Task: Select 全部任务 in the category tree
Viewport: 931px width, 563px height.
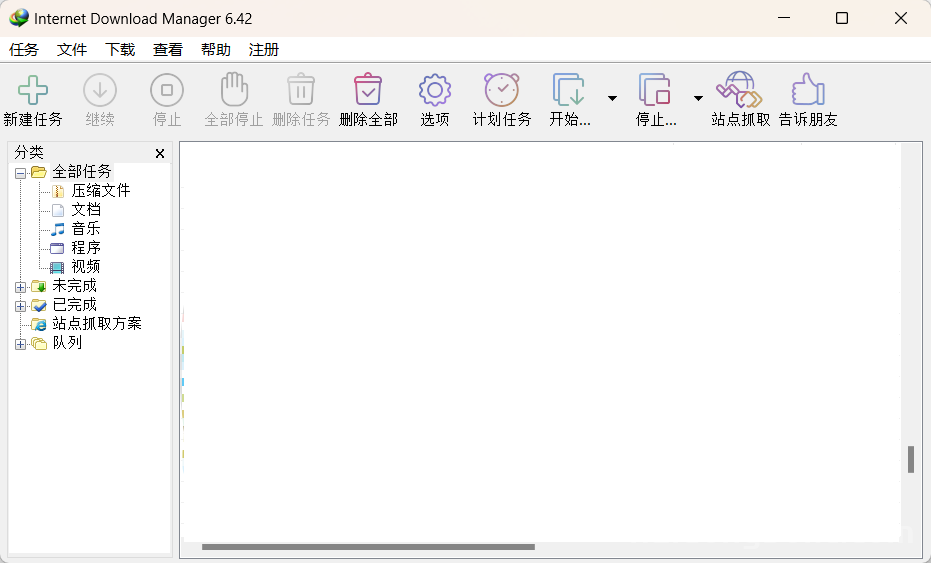Action: 82,172
